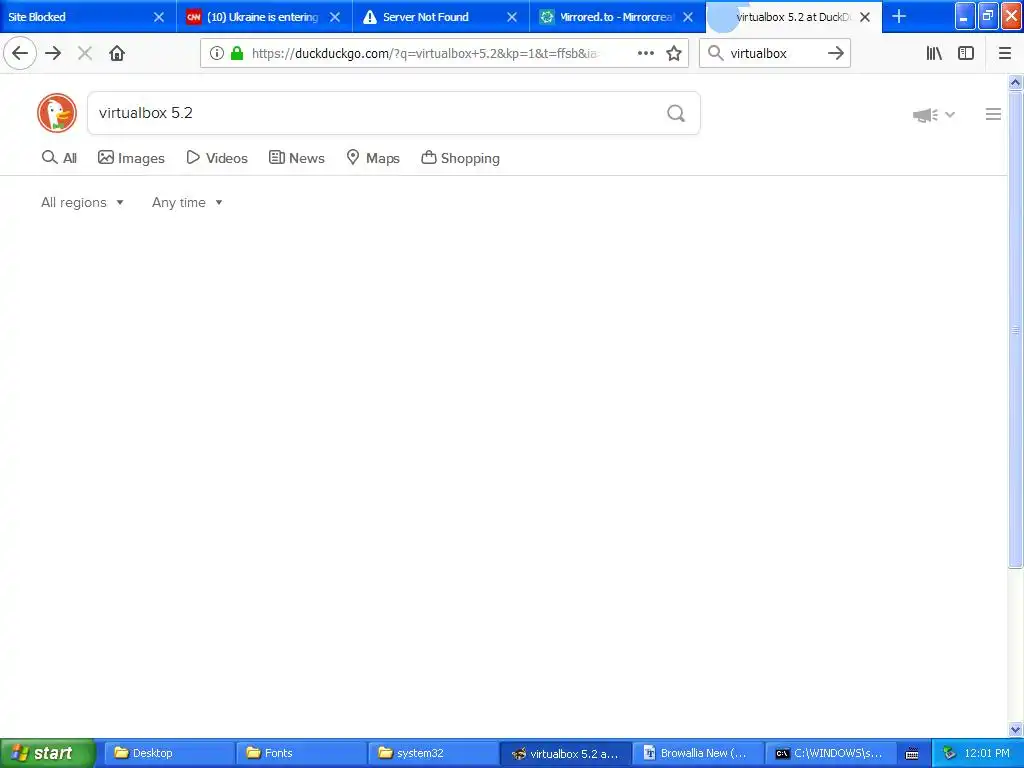Image resolution: width=1024 pixels, height=768 pixels.
Task: Open page actions three-dot menu in address bar
Action: coord(646,53)
